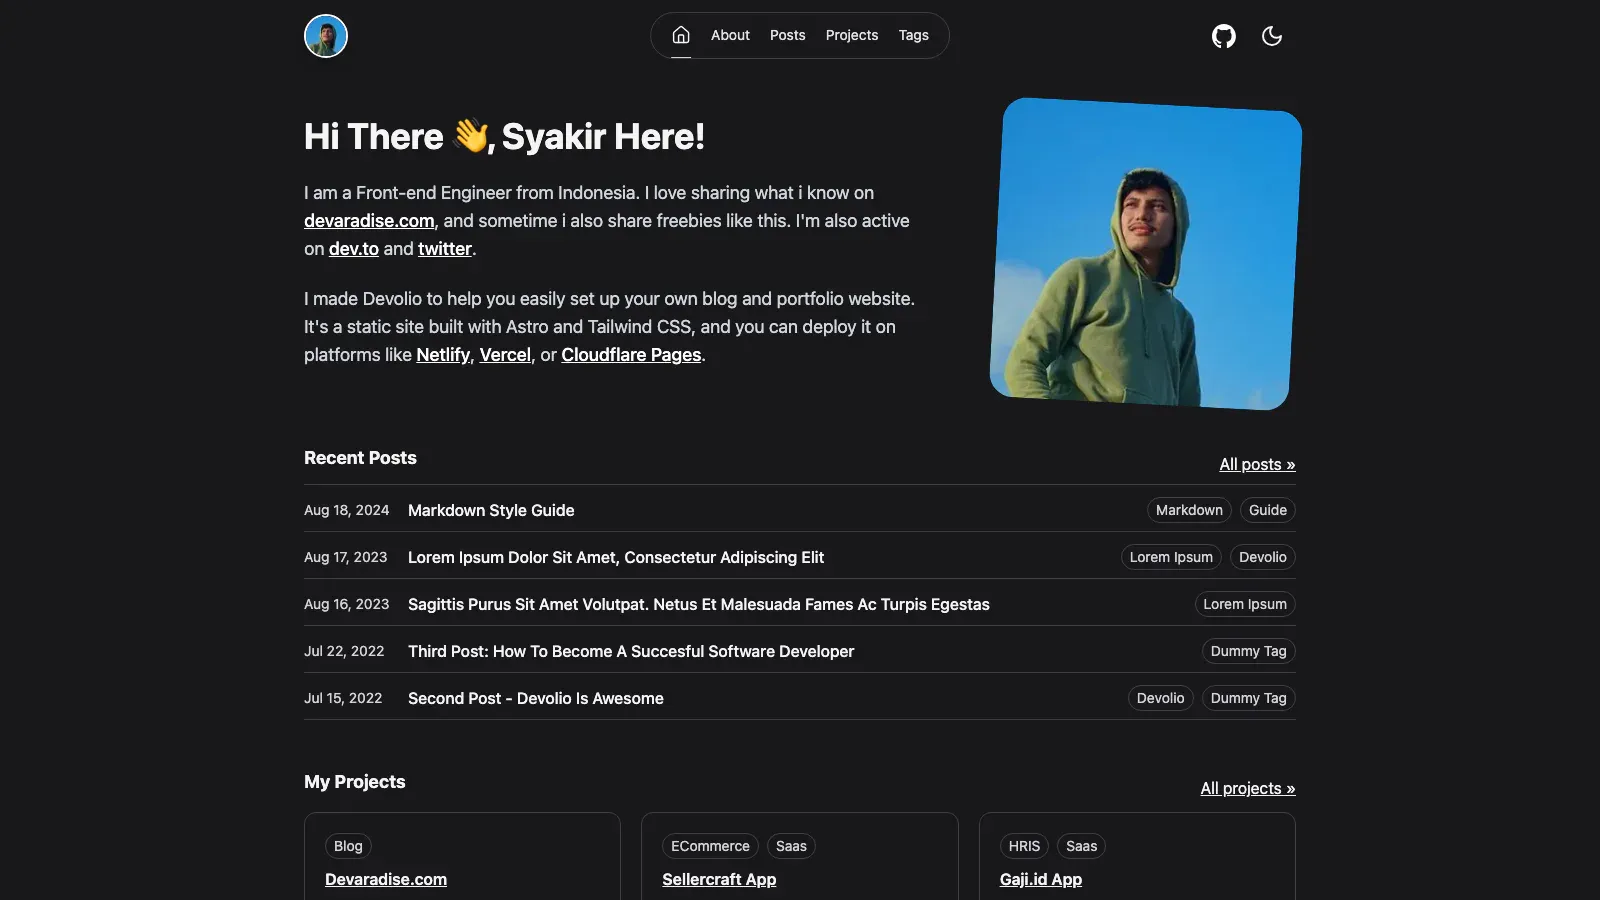This screenshot has height=900, width=1600.
Task: Follow the Cloudflare Pages link
Action: (x=631, y=355)
